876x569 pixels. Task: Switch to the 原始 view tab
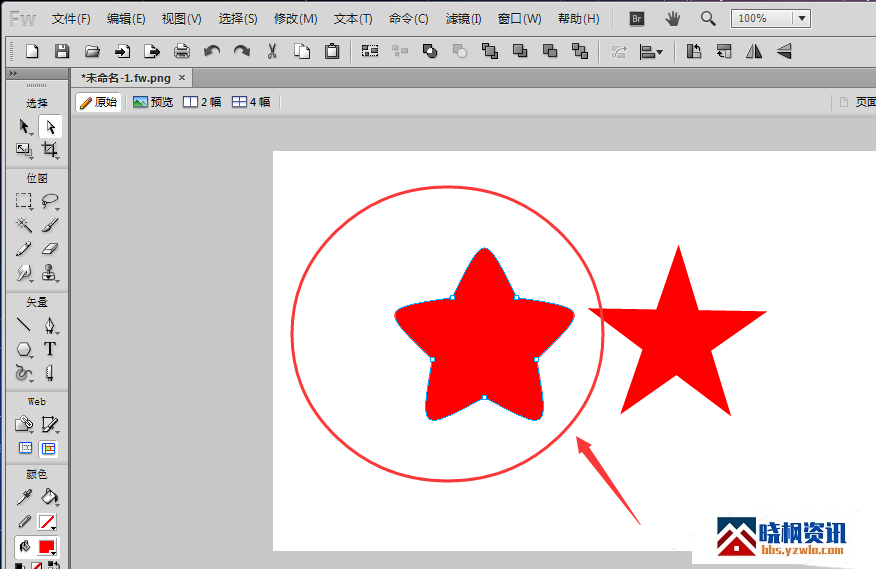pyautogui.click(x=98, y=102)
